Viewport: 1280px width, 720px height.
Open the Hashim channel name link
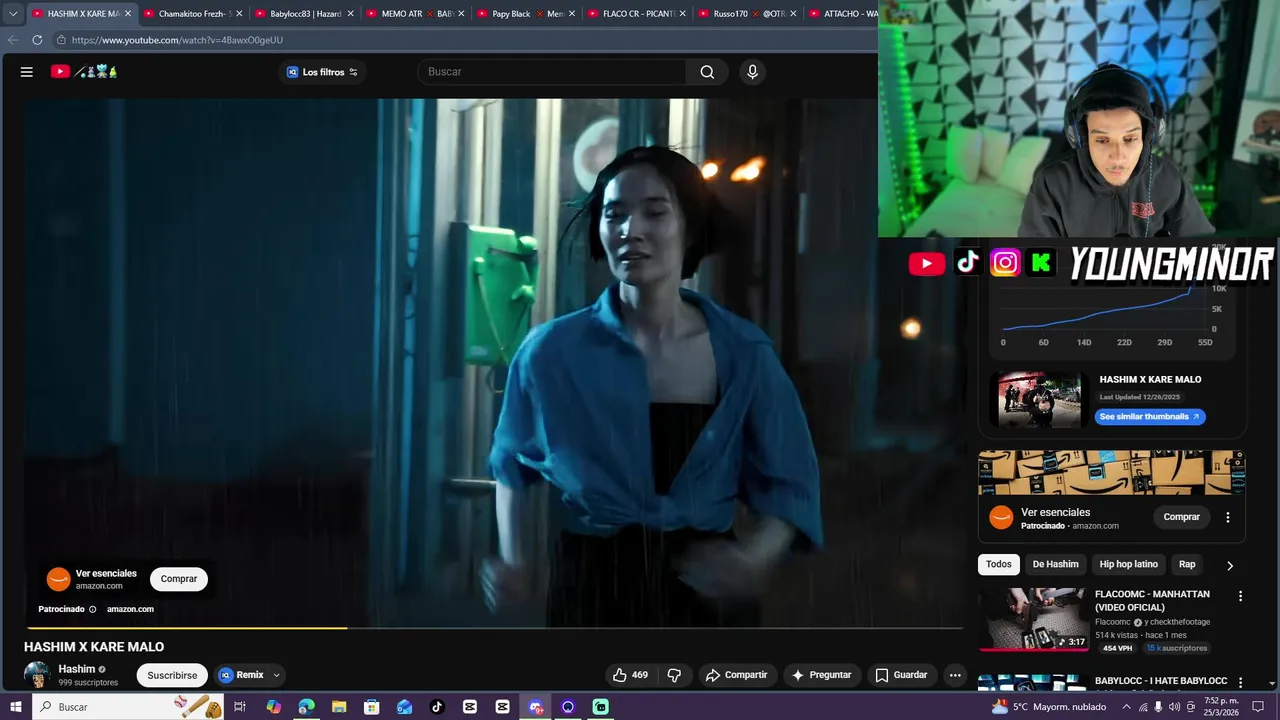77,669
